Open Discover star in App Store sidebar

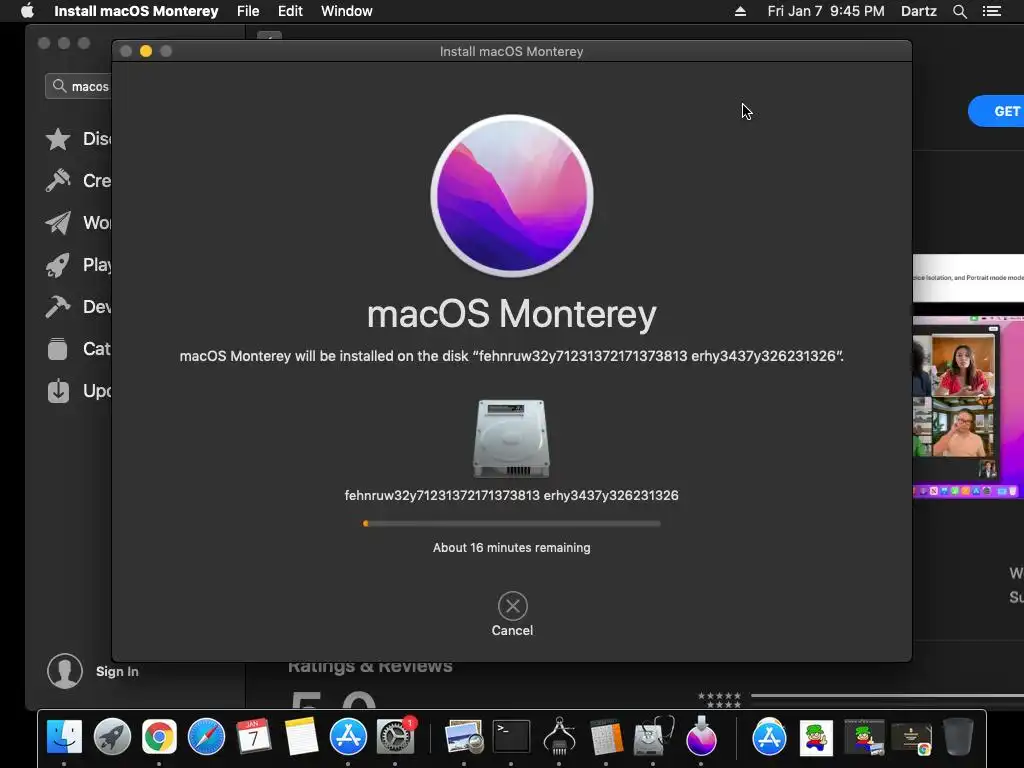click(58, 139)
